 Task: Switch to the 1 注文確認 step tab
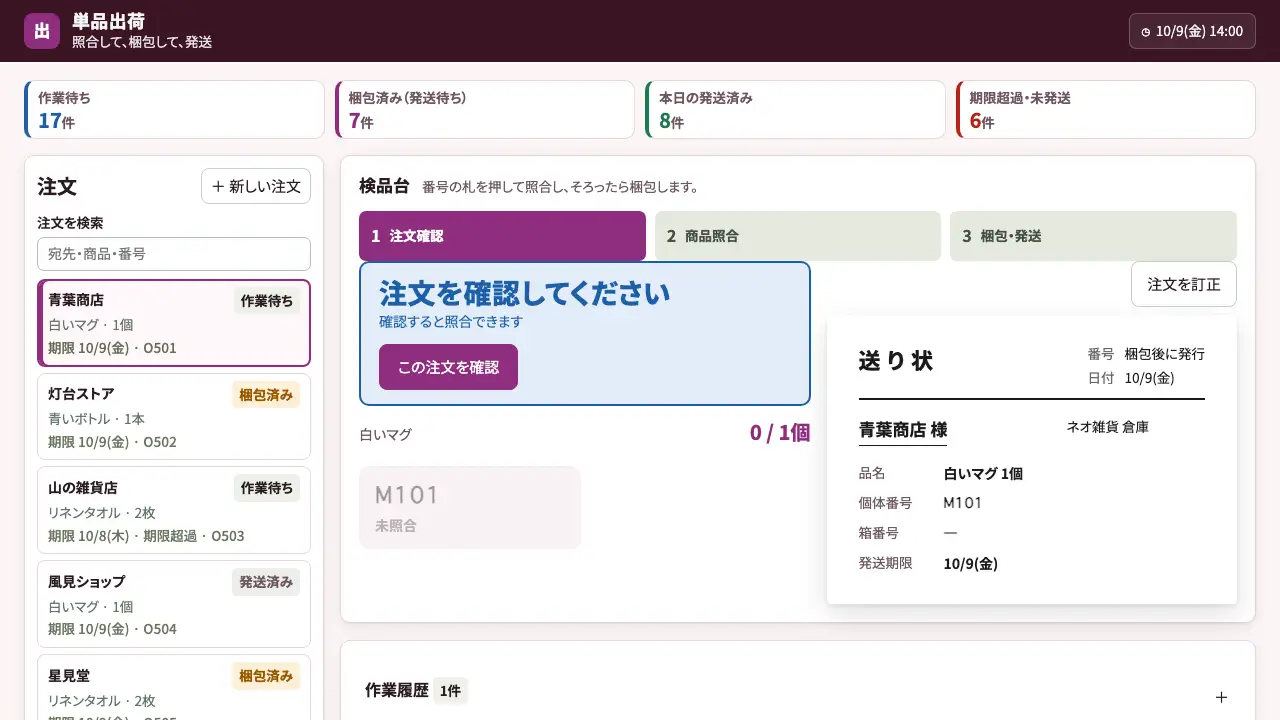coord(502,236)
